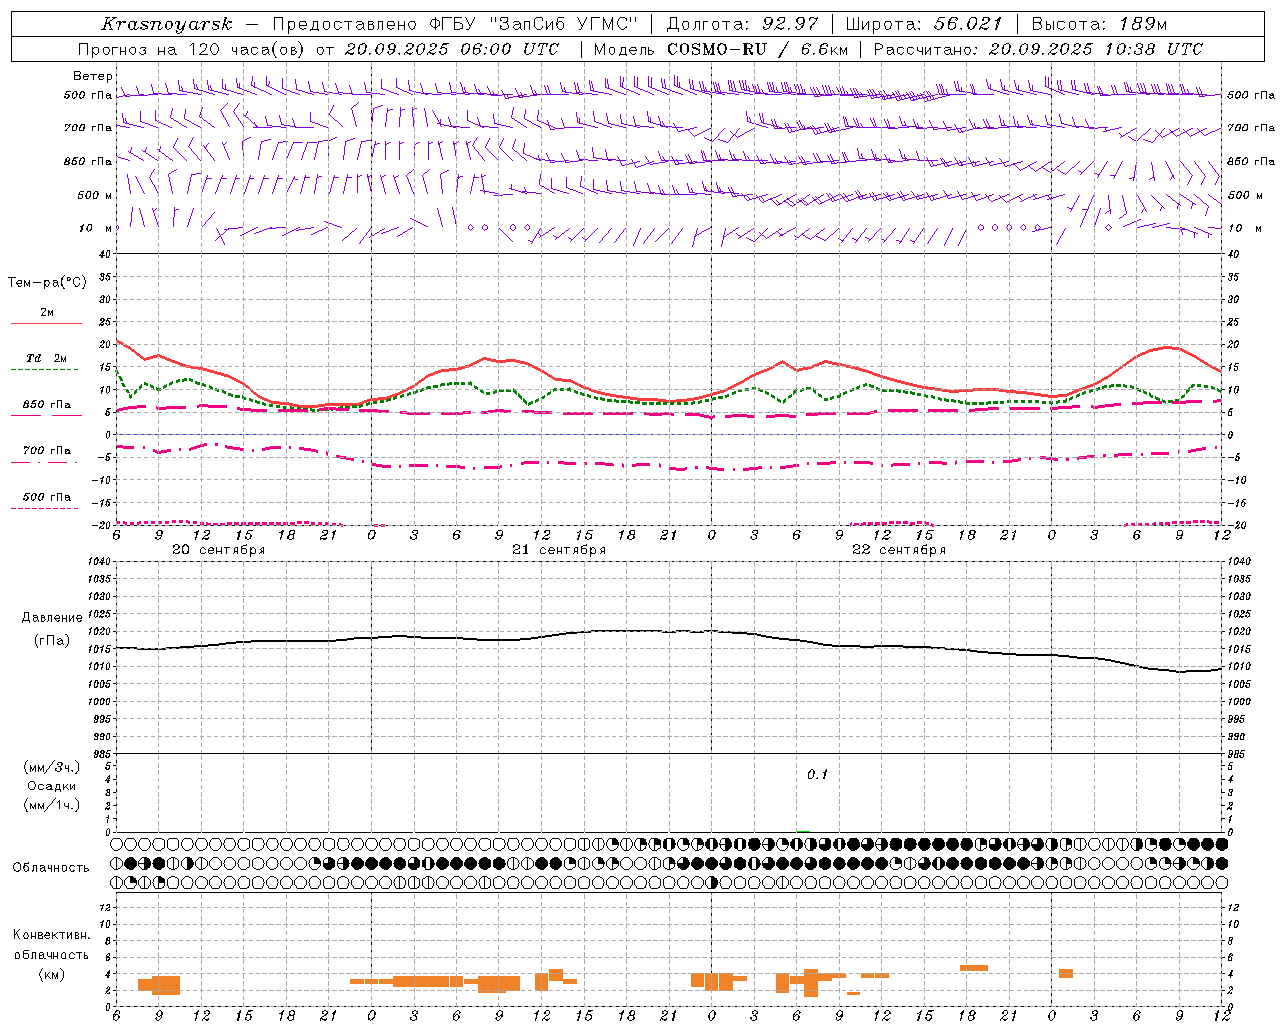Click the "22 сентября" date label
Image resolution: width=1280 pixels, height=1024 pixels.
point(899,550)
